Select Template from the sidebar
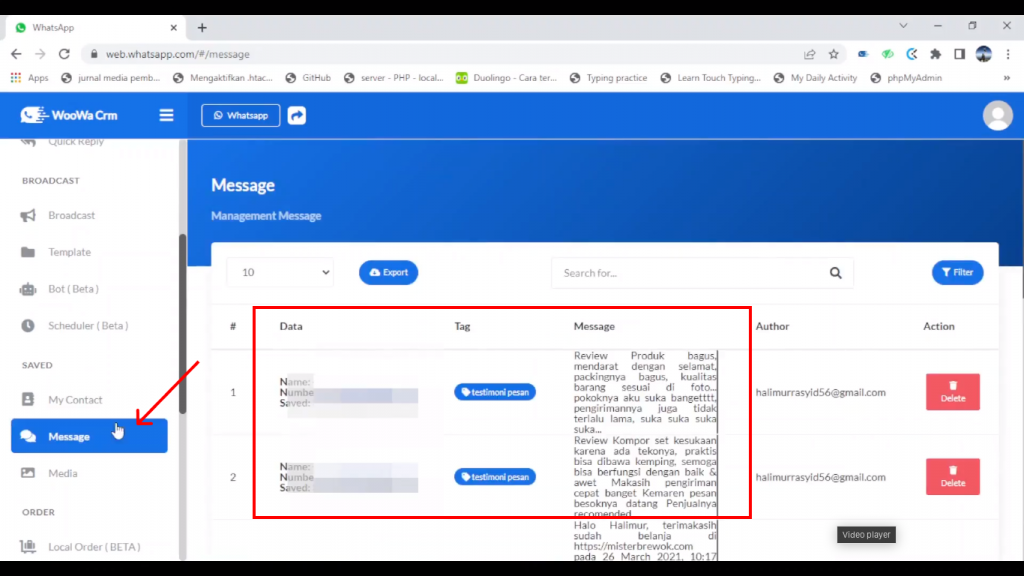The image size is (1024, 576). coord(69,252)
